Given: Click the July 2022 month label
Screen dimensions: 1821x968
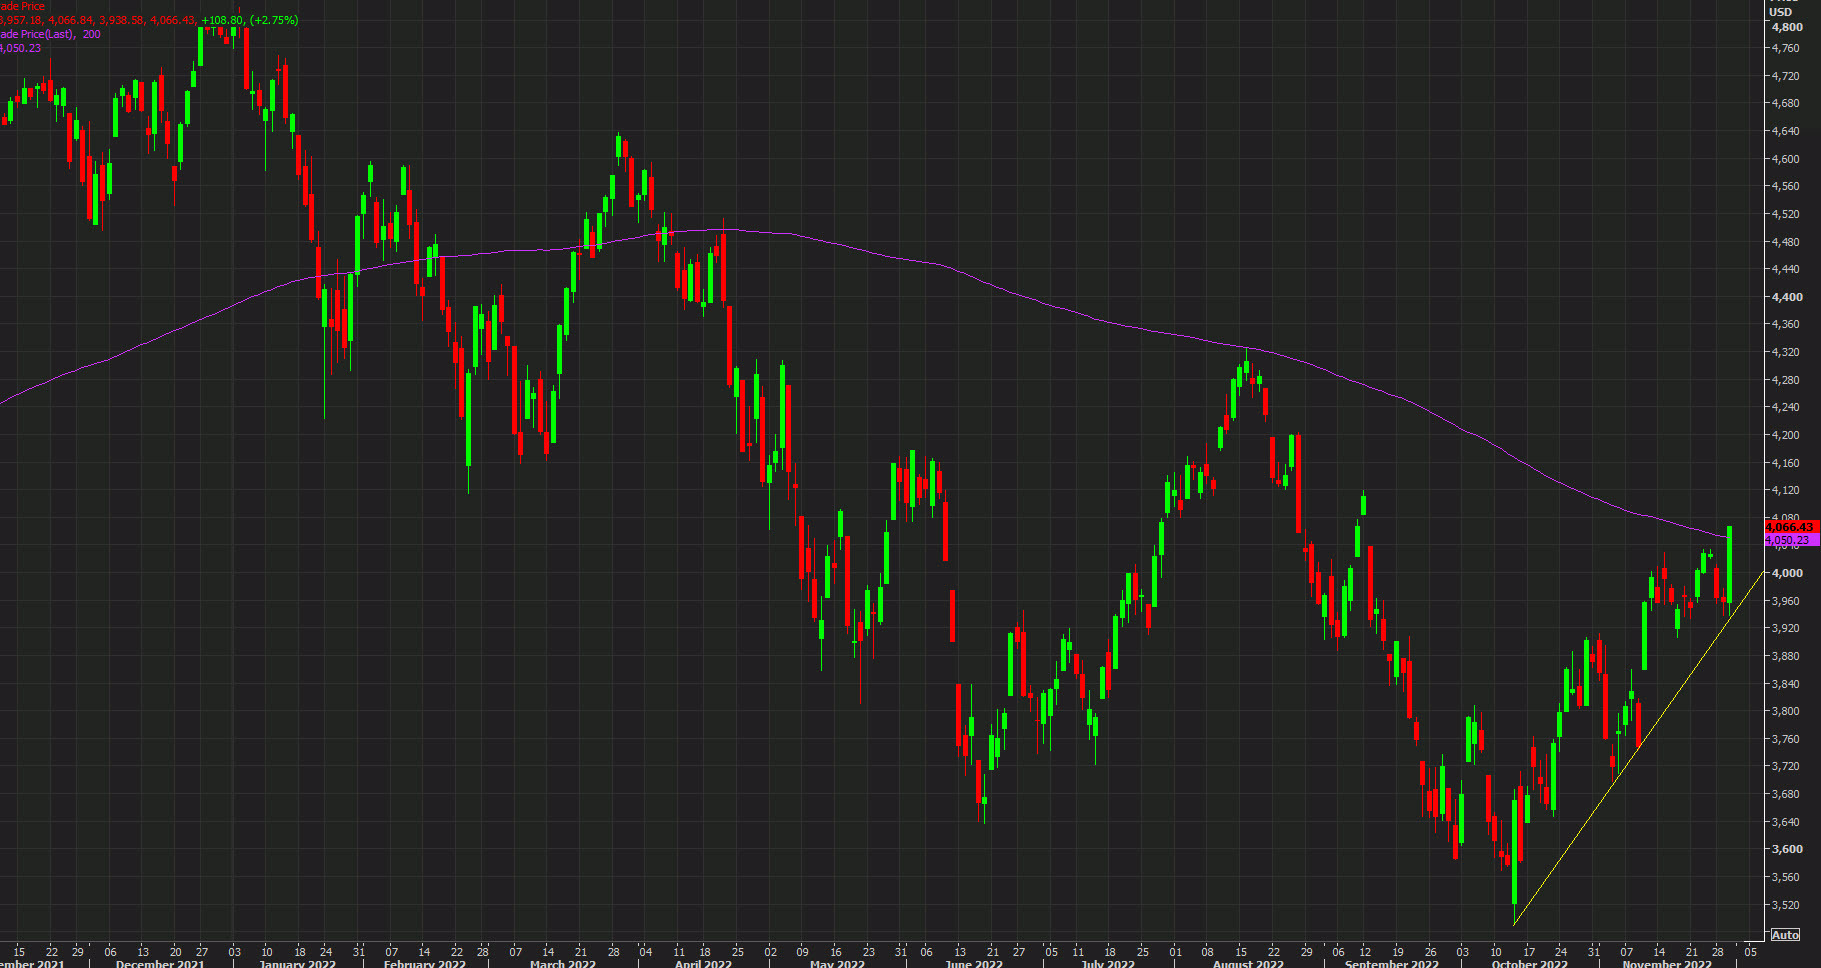Looking at the screenshot, I should [x=1108, y=964].
